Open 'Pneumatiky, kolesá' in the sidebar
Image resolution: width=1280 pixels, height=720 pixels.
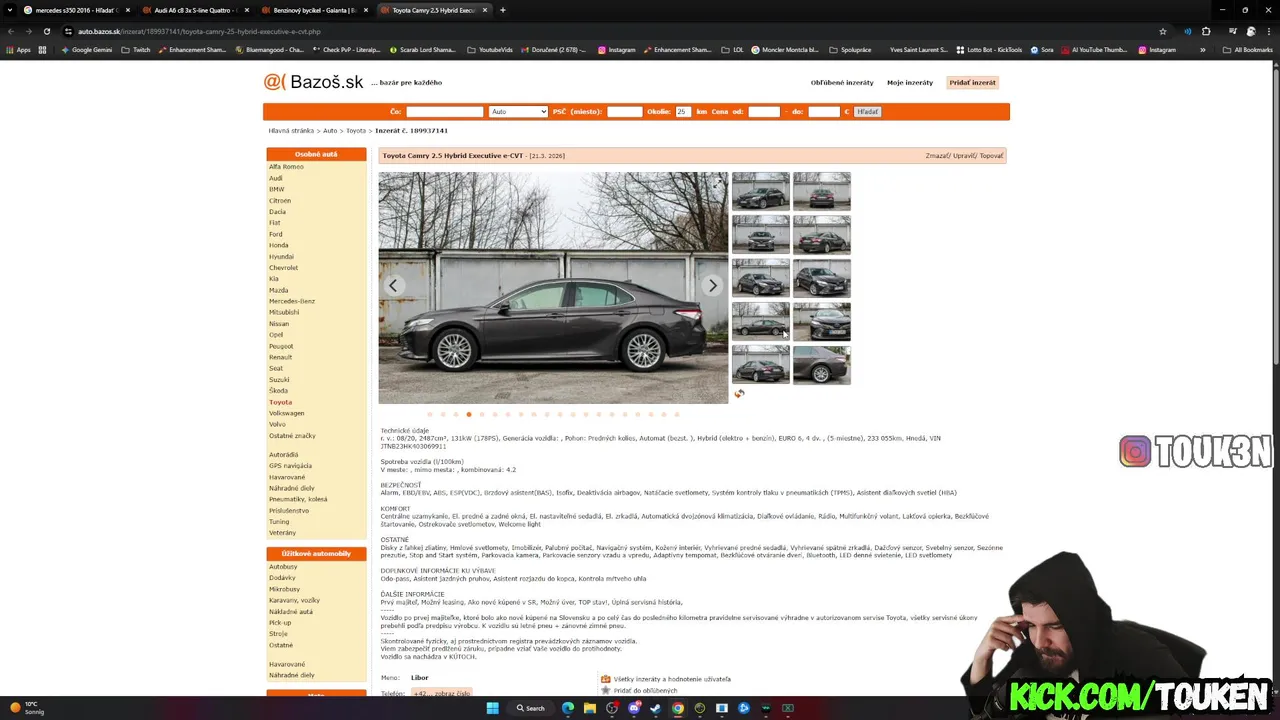point(298,499)
